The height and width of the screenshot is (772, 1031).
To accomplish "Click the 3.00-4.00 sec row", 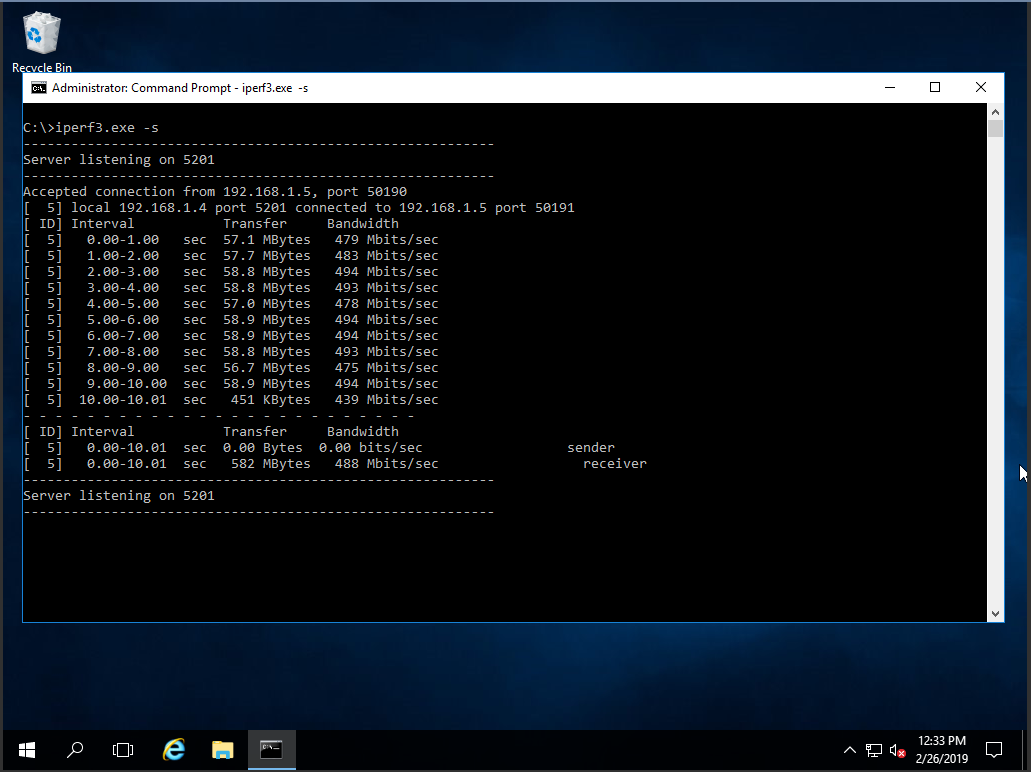I will point(231,288).
